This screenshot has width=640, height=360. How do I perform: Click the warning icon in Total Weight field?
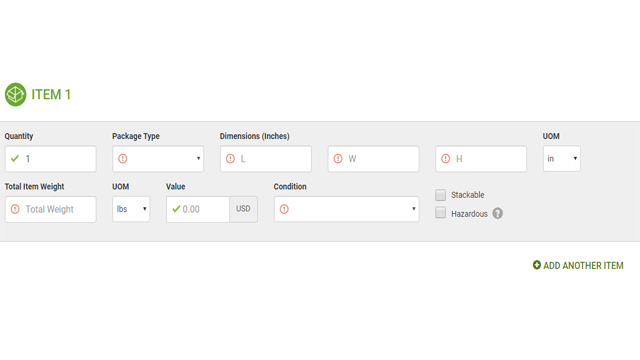point(15,209)
